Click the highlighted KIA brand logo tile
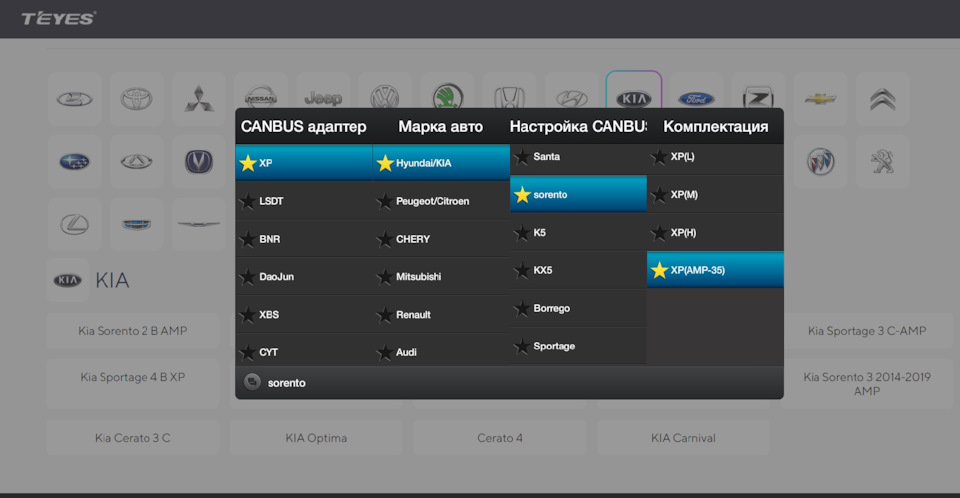 coord(634,90)
